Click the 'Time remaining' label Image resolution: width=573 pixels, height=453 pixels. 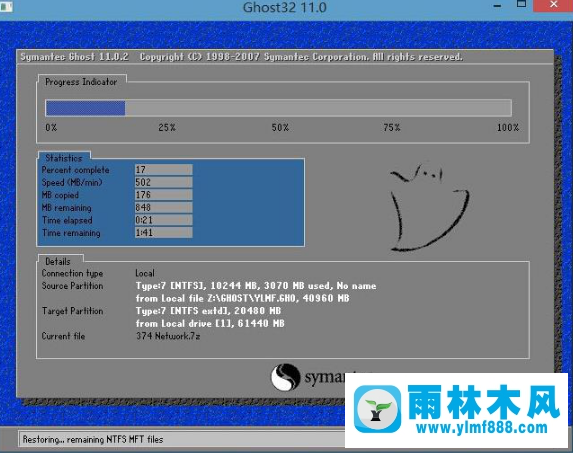[x=71, y=233]
